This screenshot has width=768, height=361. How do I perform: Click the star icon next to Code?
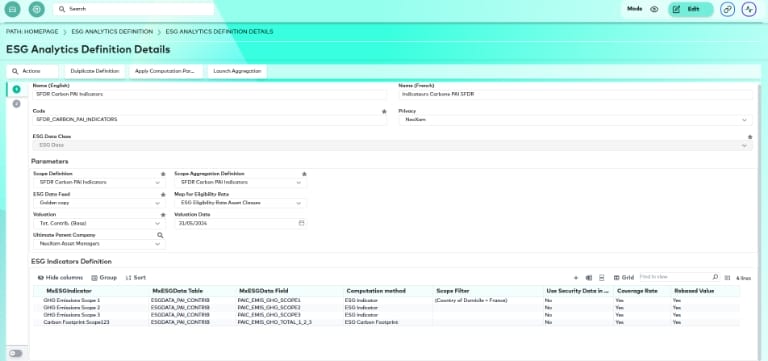tap(384, 112)
